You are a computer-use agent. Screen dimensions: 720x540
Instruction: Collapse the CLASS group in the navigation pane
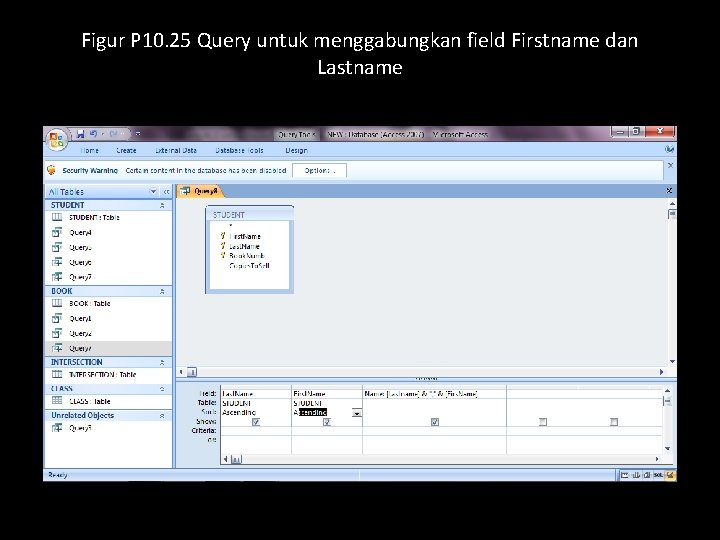162,389
